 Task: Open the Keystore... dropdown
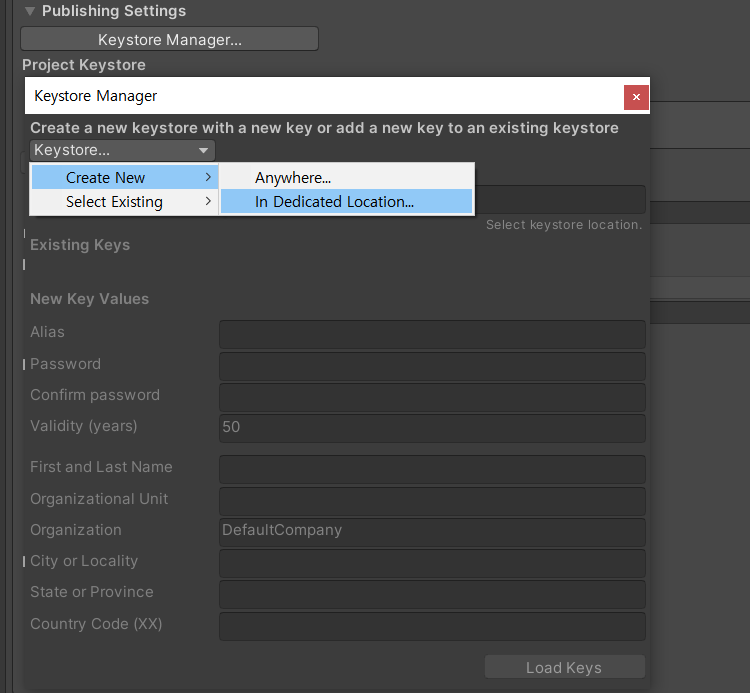click(122, 150)
